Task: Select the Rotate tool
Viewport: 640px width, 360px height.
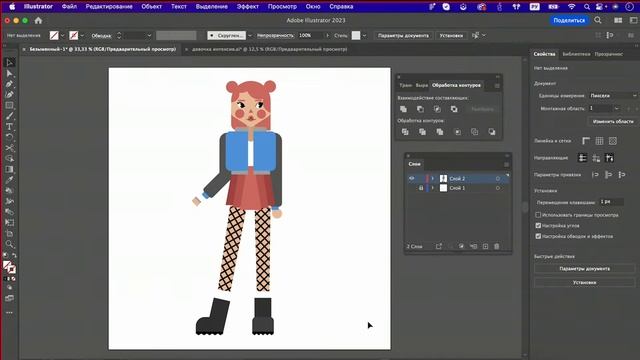Action: tap(10, 137)
